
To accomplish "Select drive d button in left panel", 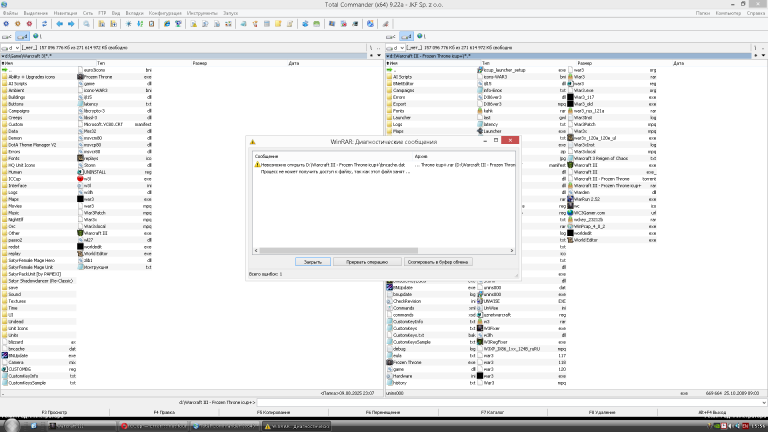I will click(23, 36).
